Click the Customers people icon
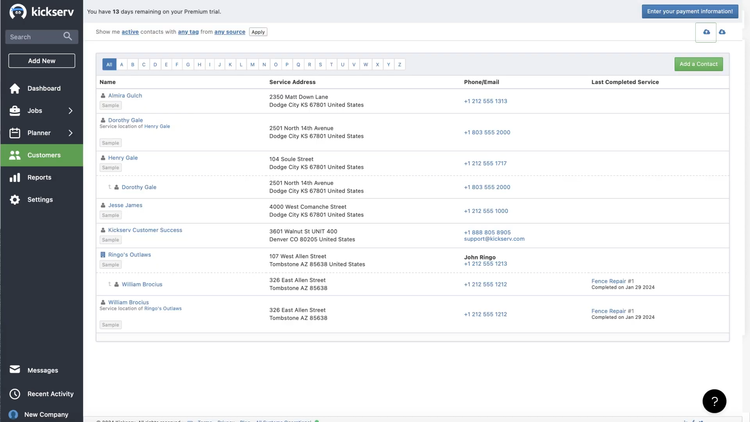Screen dimensions: 750x422 pos(15,155)
